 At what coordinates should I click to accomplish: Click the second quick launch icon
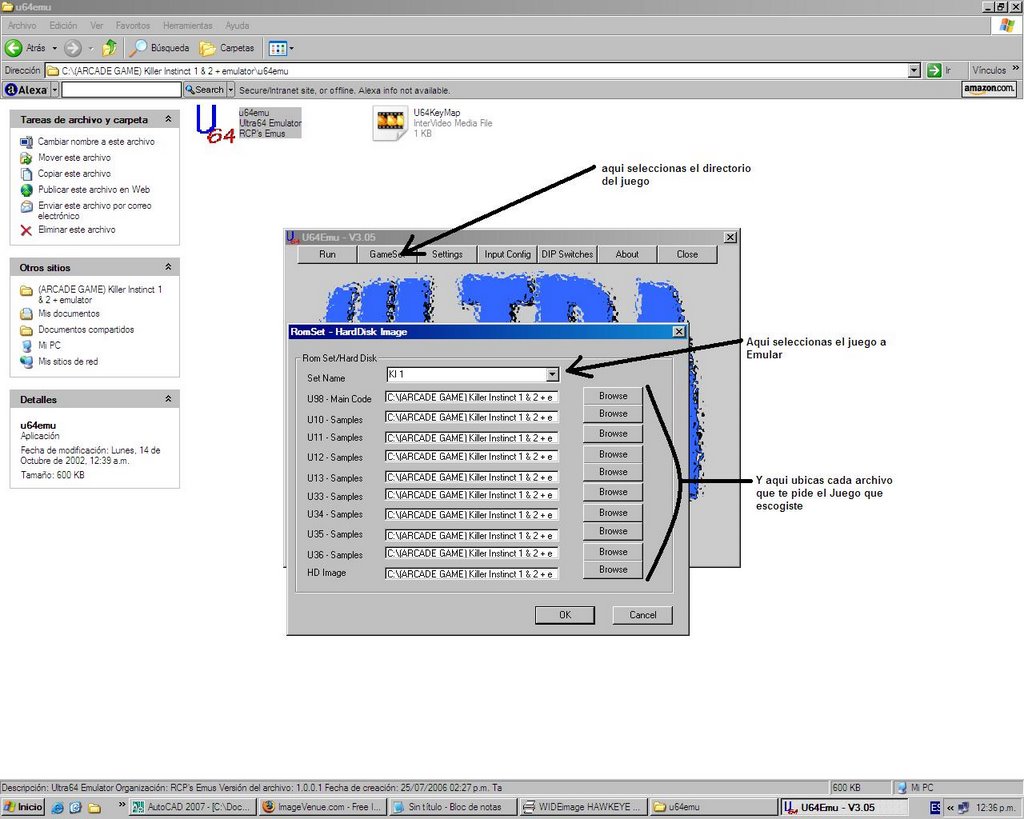click(75, 807)
